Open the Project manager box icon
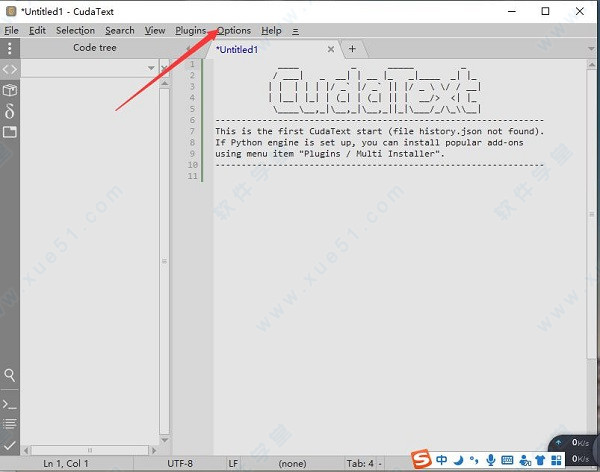The image size is (600, 472). 10,90
